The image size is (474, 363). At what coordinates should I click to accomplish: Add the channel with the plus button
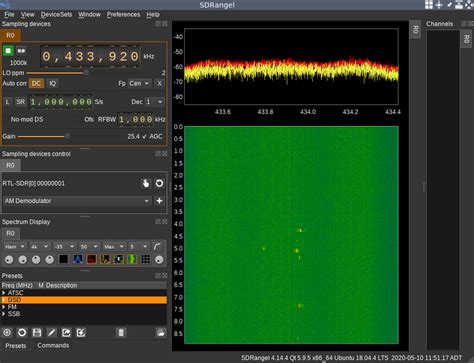(x=159, y=201)
